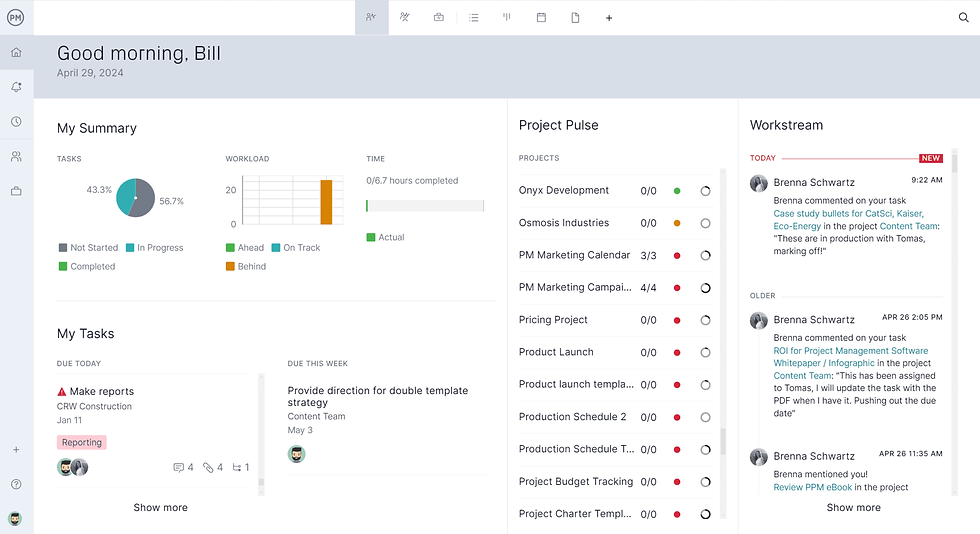Viewport: 980px width, 534px height.
Task: Expand Workstream with Show more
Action: 853,507
